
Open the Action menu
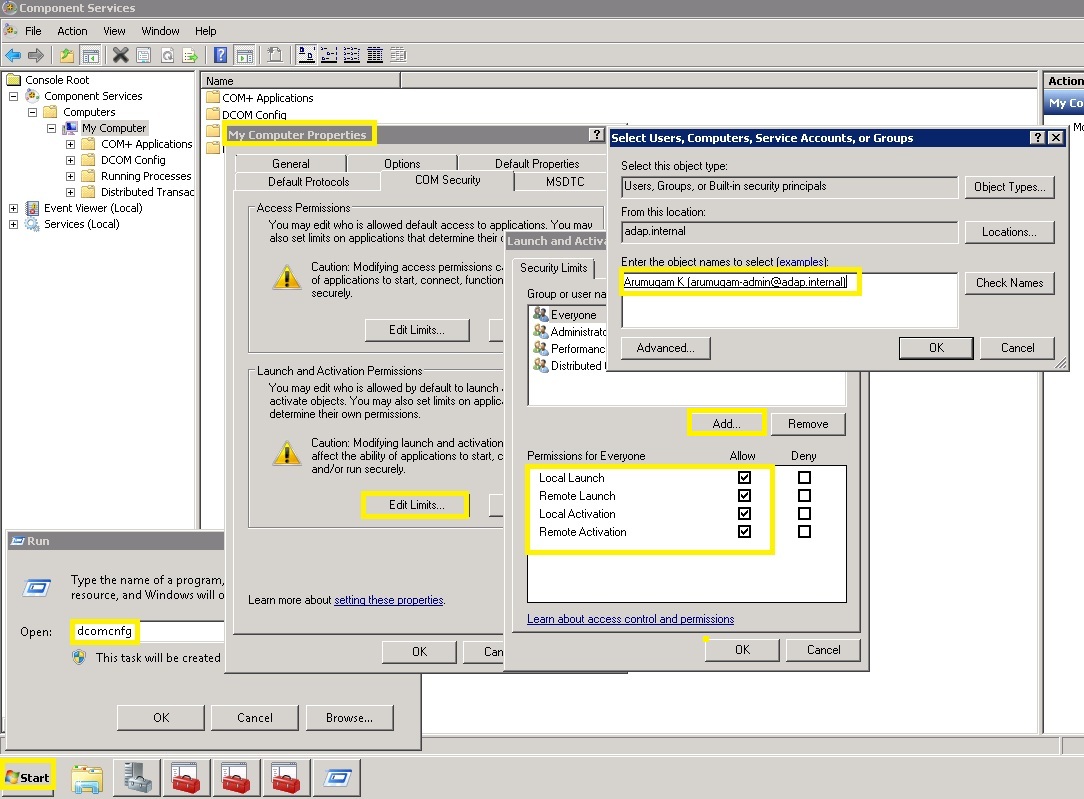point(72,31)
